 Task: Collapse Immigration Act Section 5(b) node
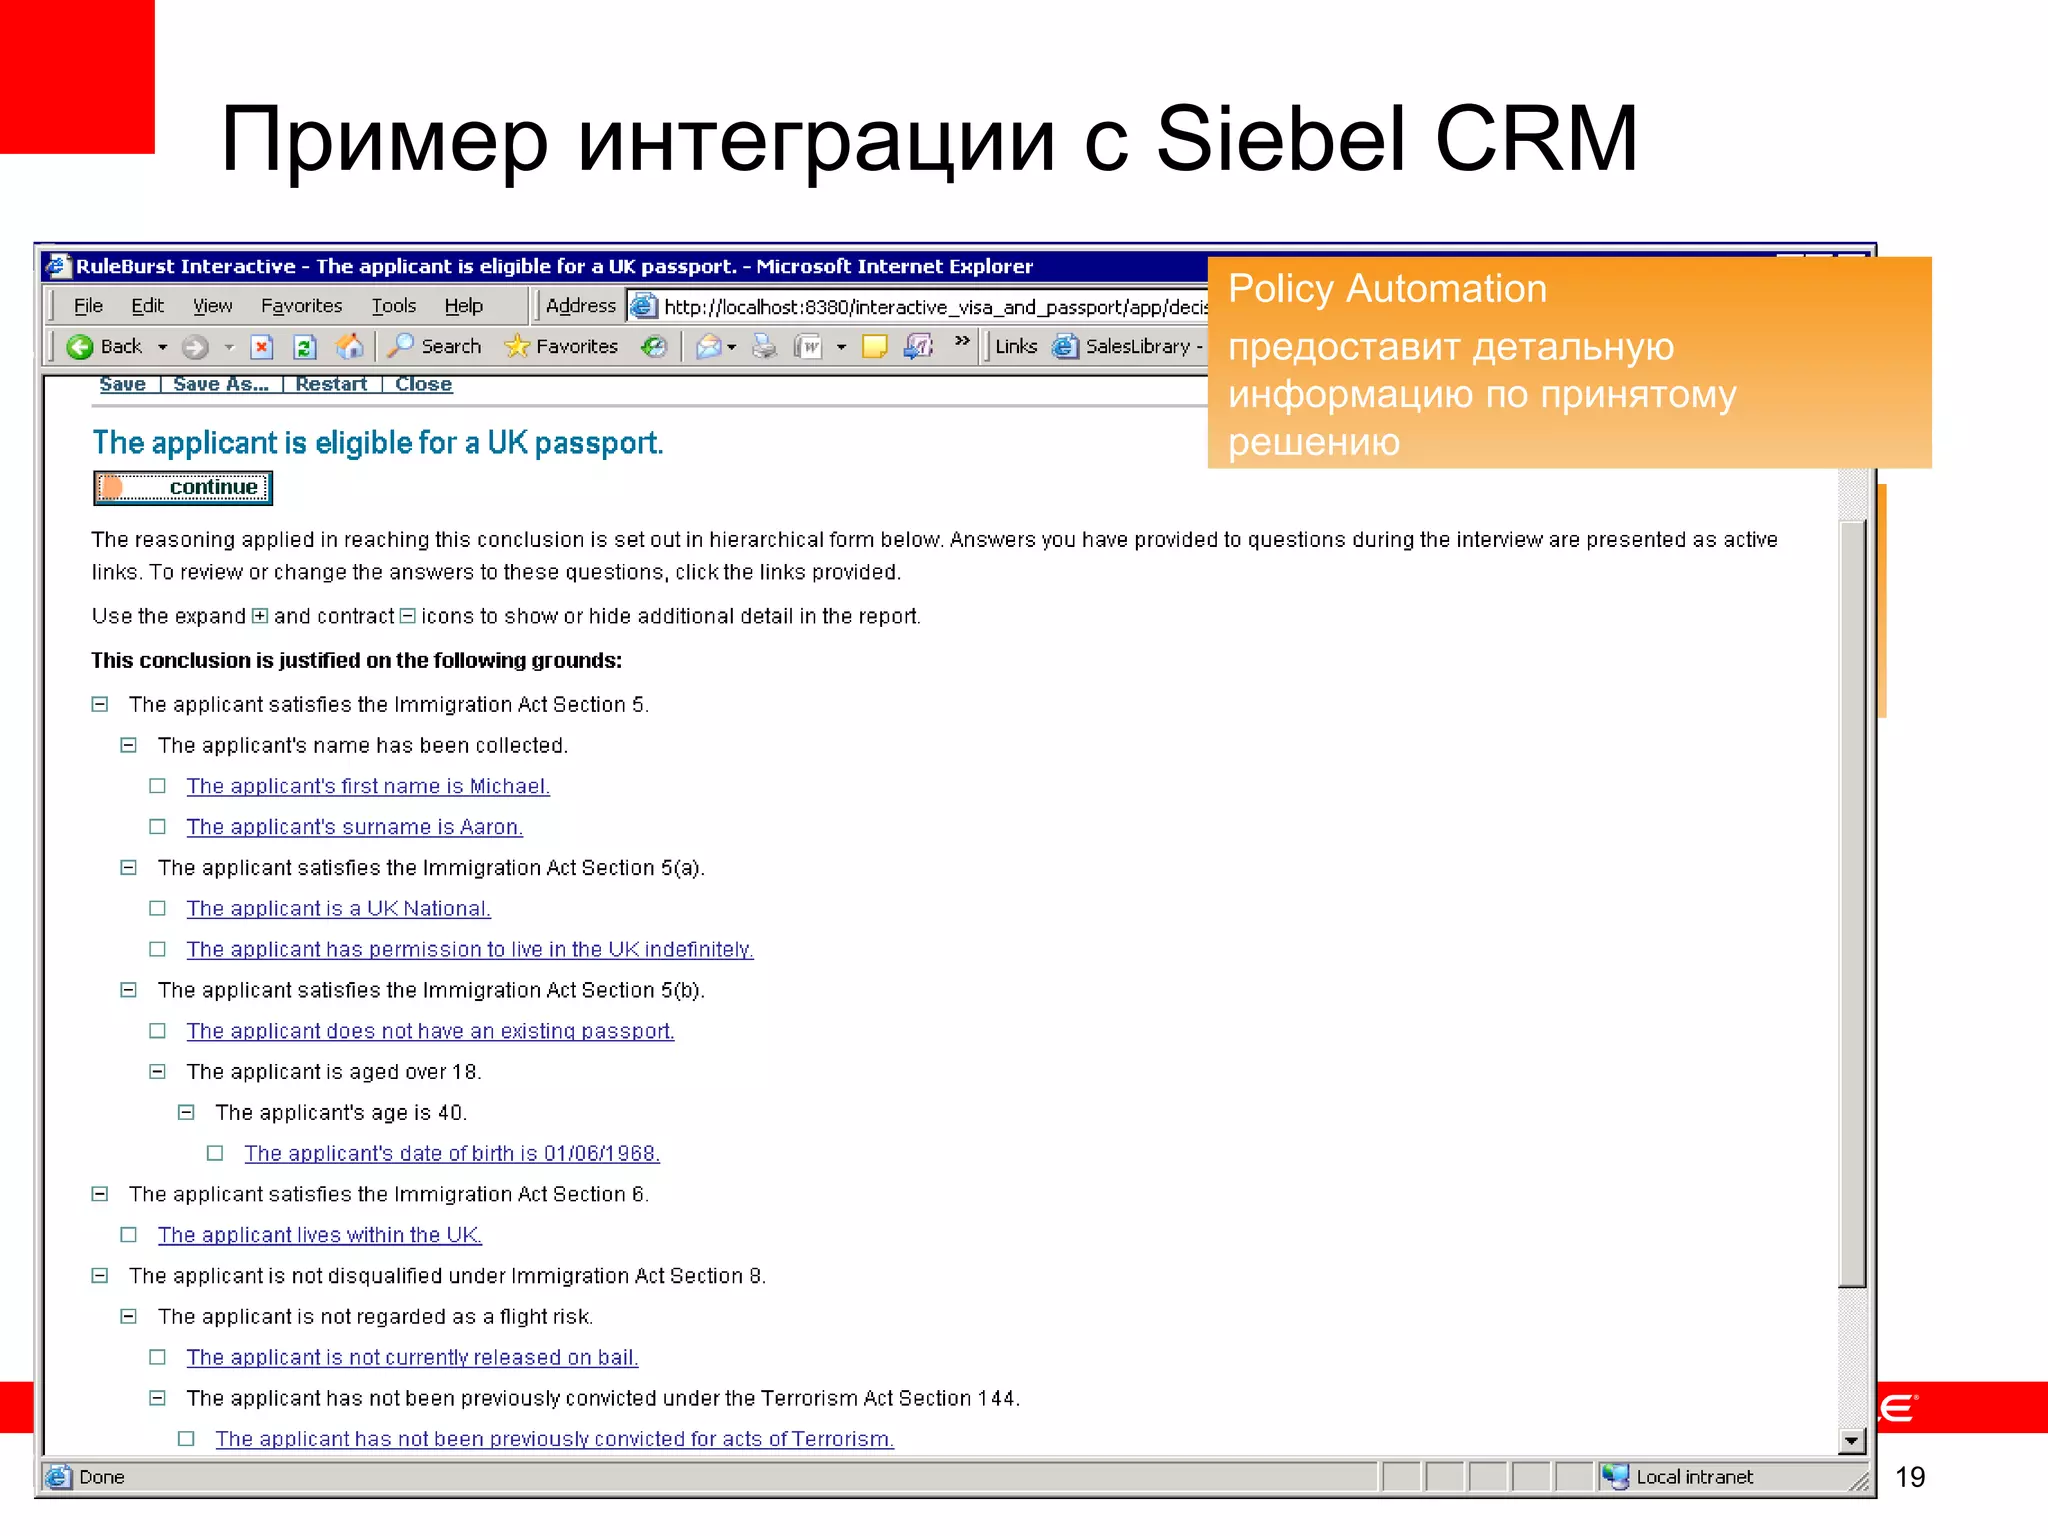tap(128, 990)
